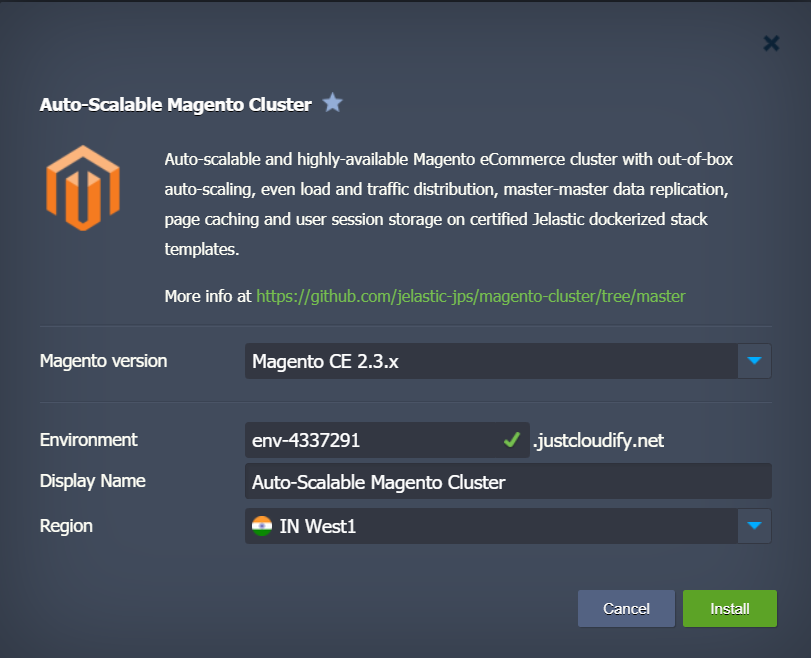
Task: Select the Magento CE 2.3.x version field
Action: [490, 361]
